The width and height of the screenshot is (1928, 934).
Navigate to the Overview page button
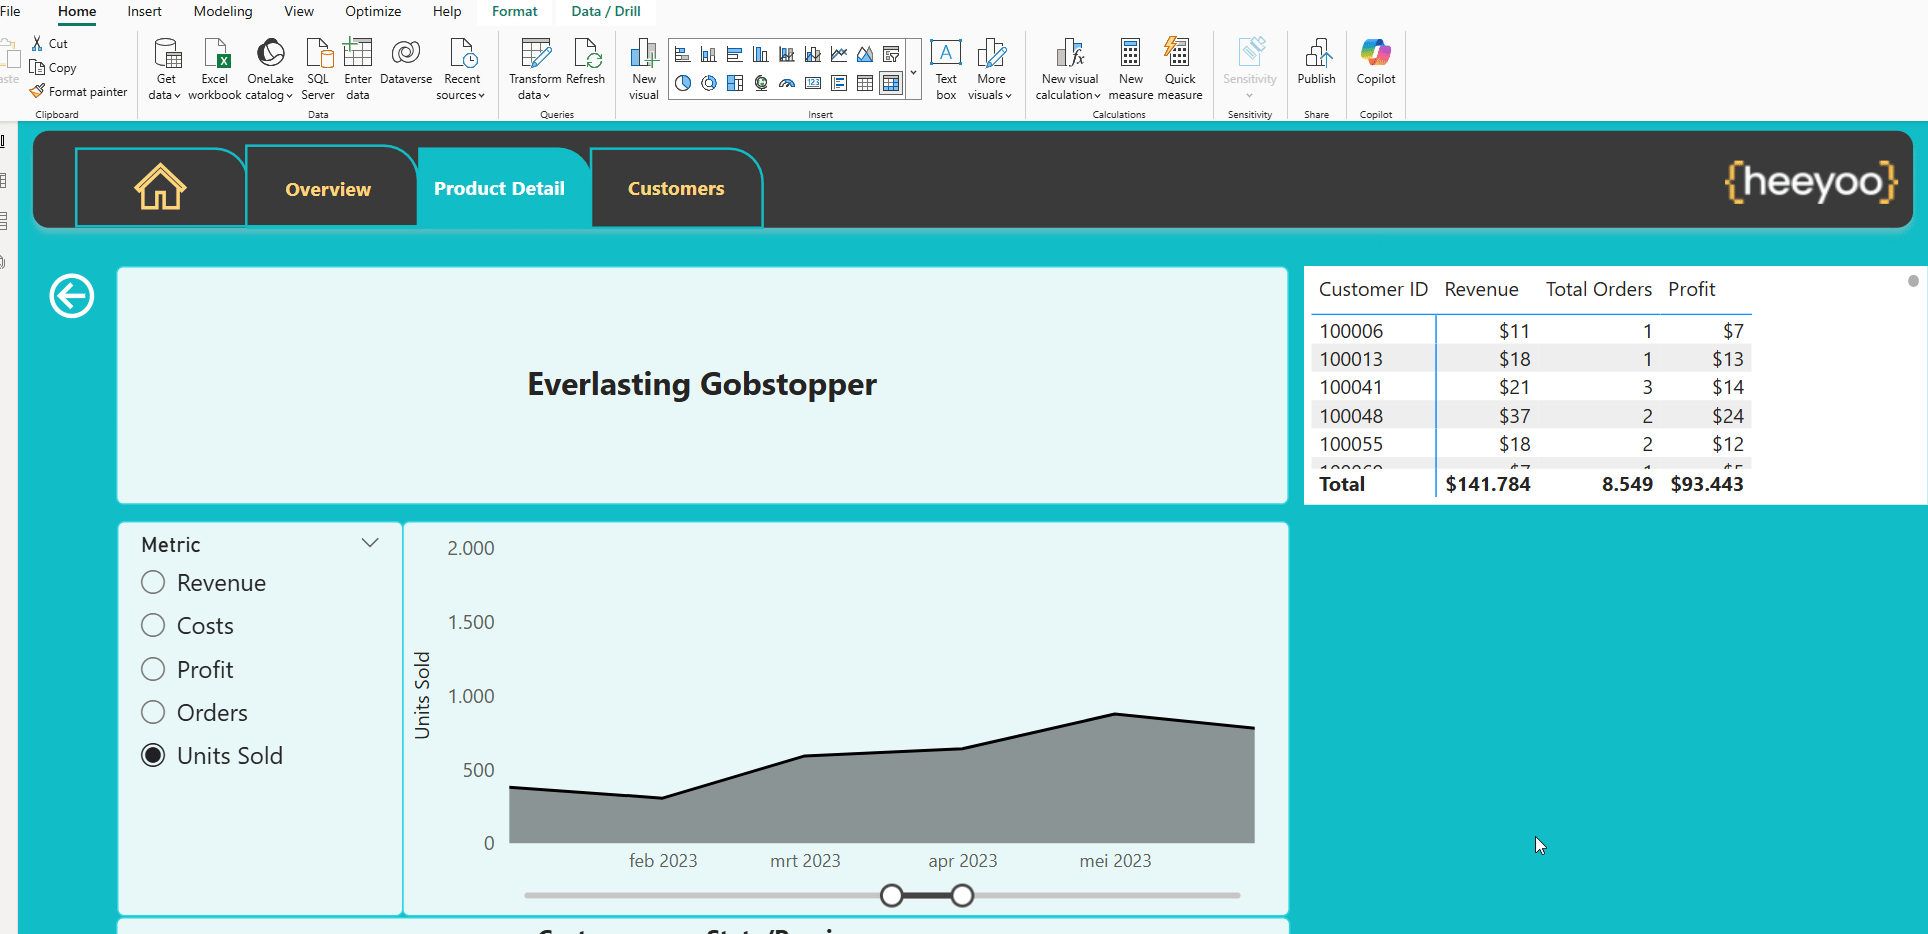coord(331,187)
